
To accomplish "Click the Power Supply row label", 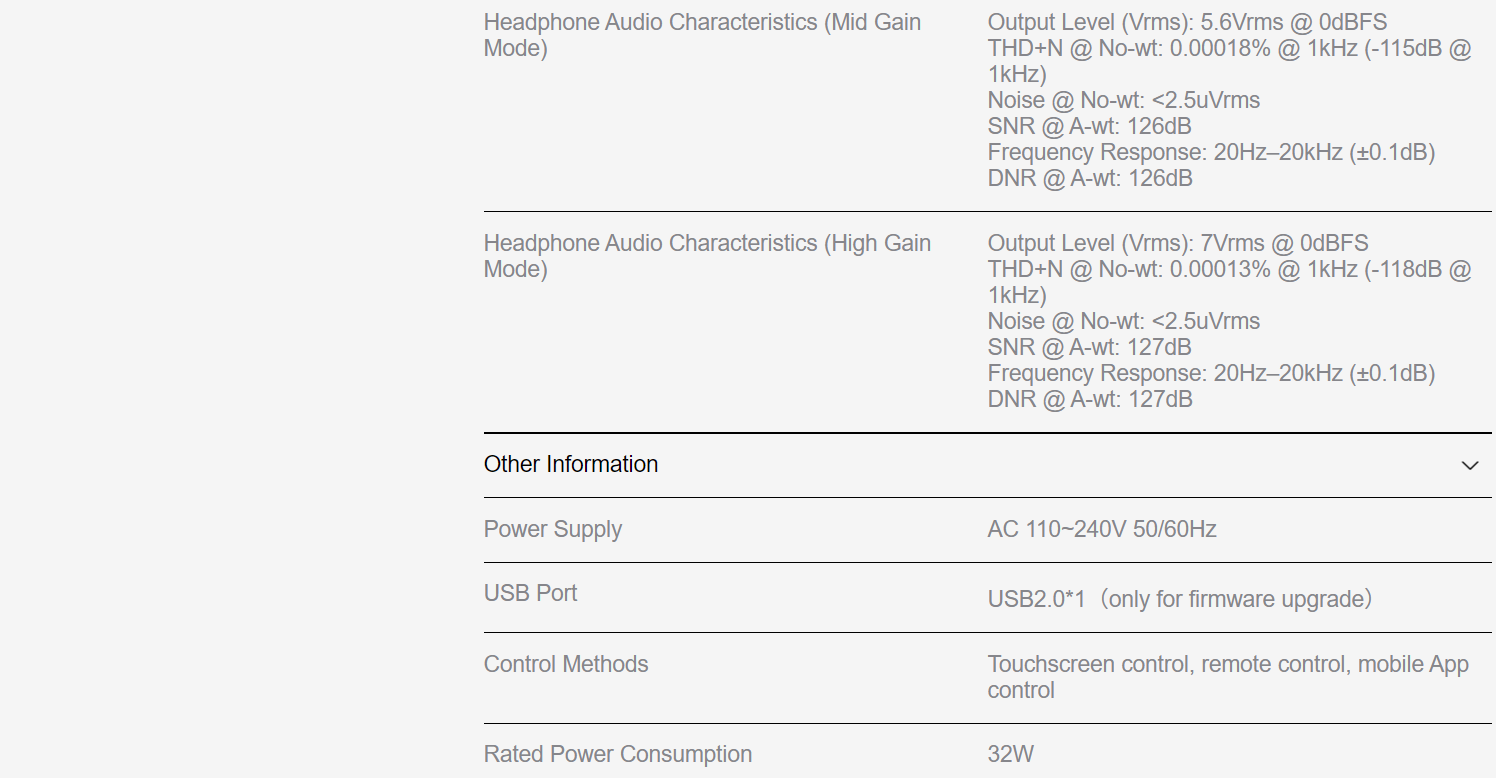I will [553, 529].
